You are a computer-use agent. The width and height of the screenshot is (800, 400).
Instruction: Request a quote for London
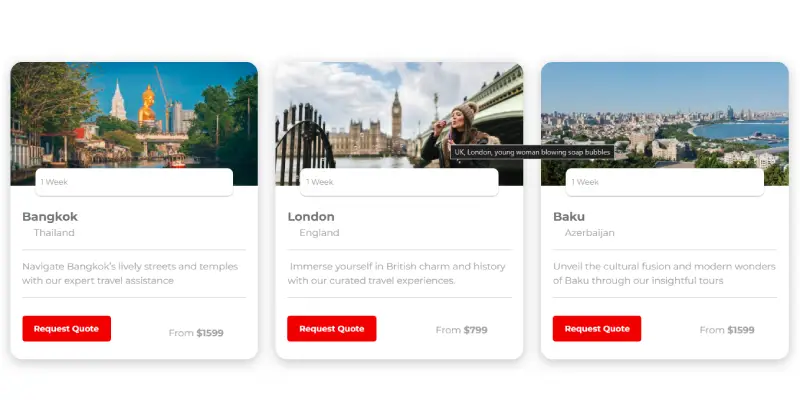pyautogui.click(x=332, y=329)
